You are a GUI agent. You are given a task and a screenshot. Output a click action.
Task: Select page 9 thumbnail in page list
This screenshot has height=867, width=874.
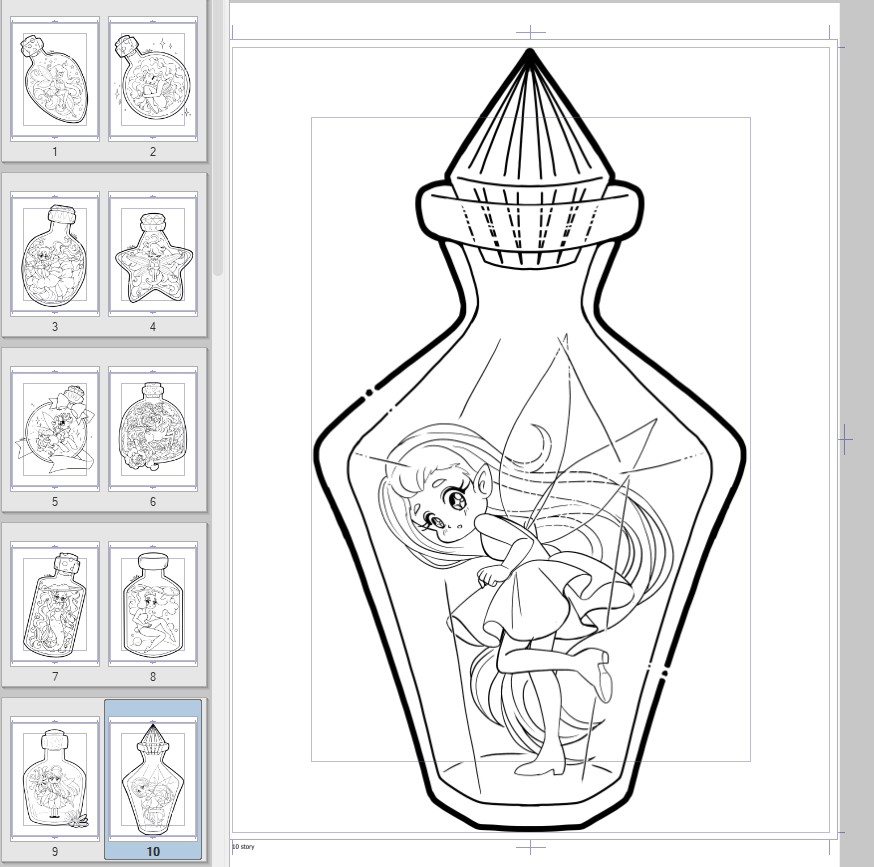[x=55, y=780]
